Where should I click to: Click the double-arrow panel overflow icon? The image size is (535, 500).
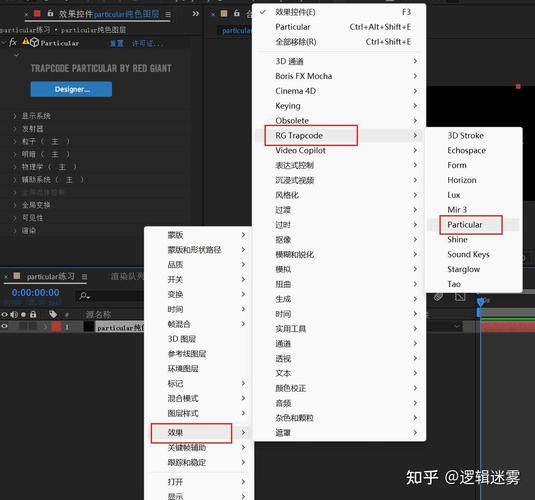pyautogui.click(x=196, y=14)
